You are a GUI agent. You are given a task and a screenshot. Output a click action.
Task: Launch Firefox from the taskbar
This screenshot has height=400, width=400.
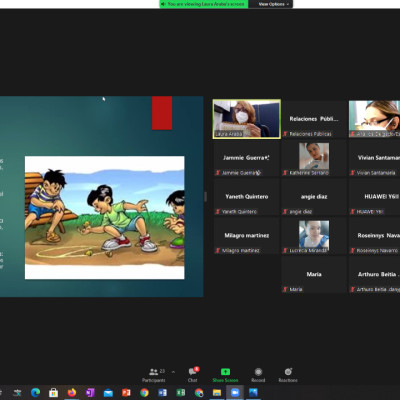[72, 392]
